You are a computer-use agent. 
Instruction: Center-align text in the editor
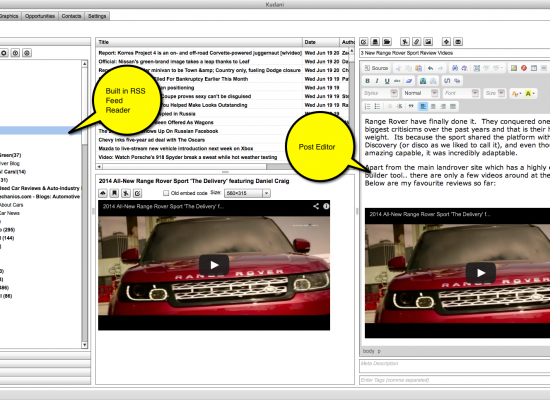coord(433,106)
